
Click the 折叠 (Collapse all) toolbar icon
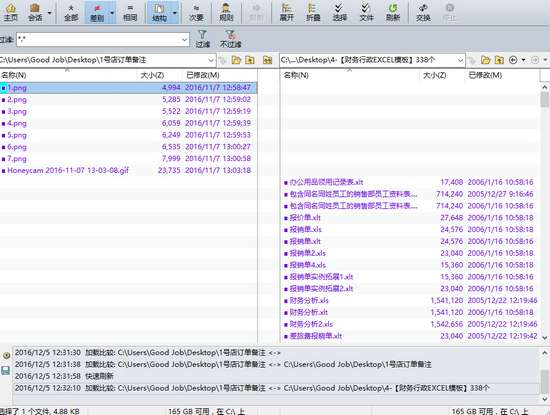pos(313,12)
